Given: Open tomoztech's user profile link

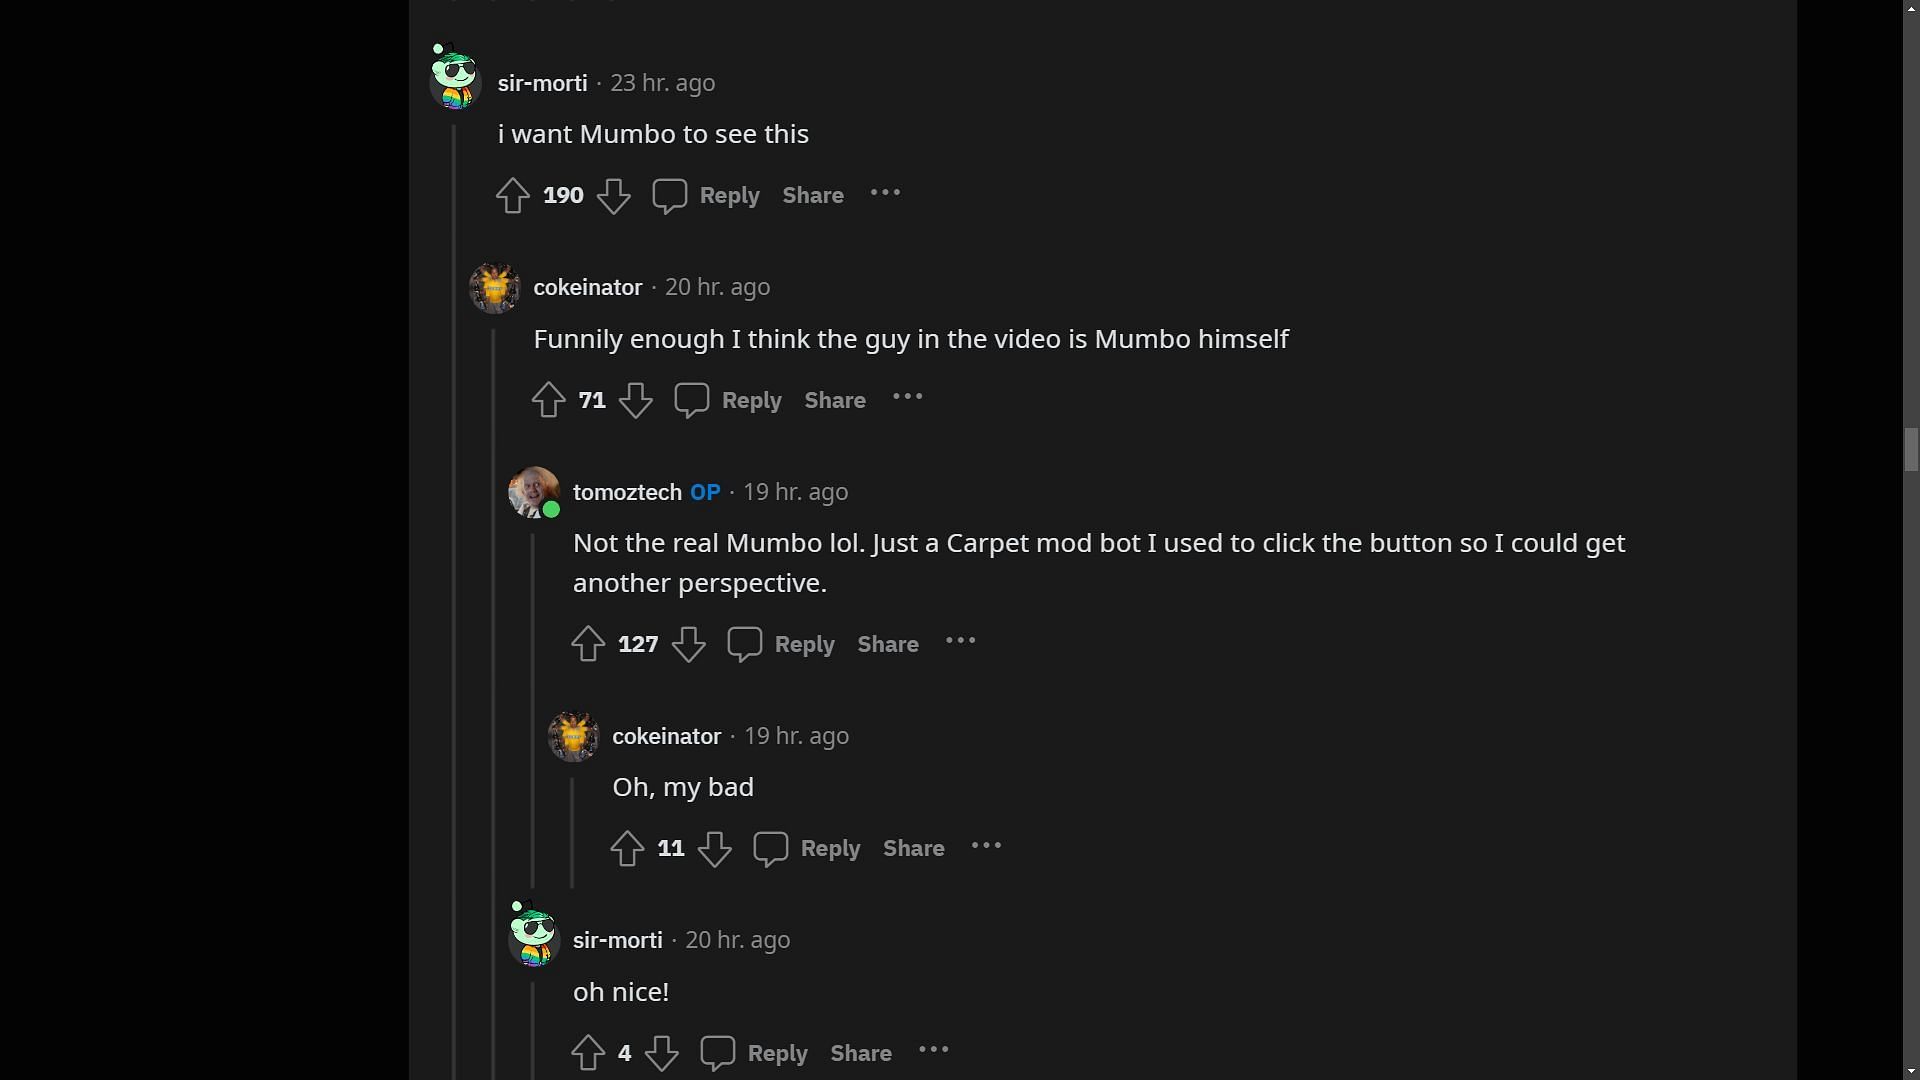Looking at the screenshot, I should point(627,492).
